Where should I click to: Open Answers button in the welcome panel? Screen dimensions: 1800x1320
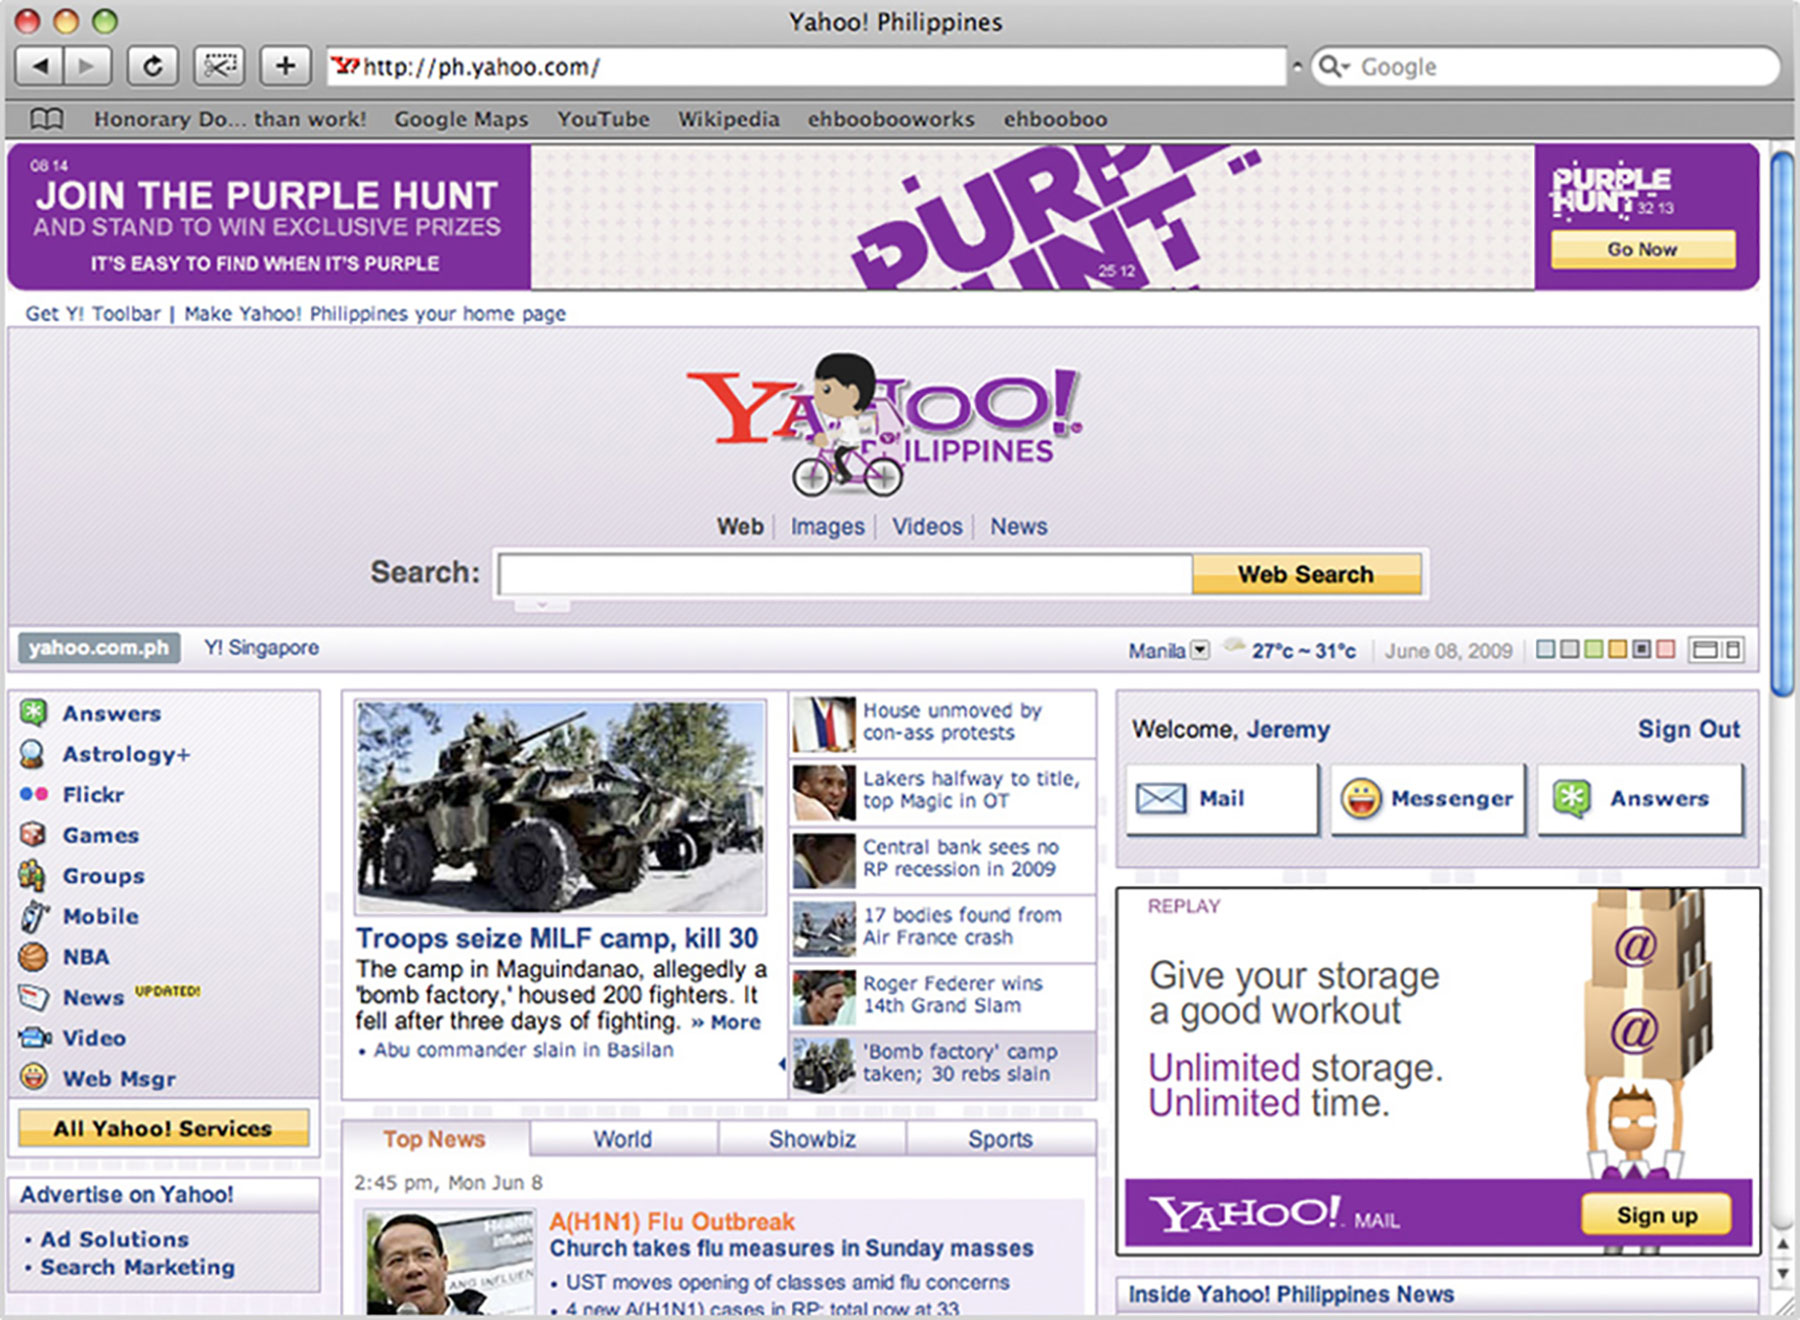1640,798
